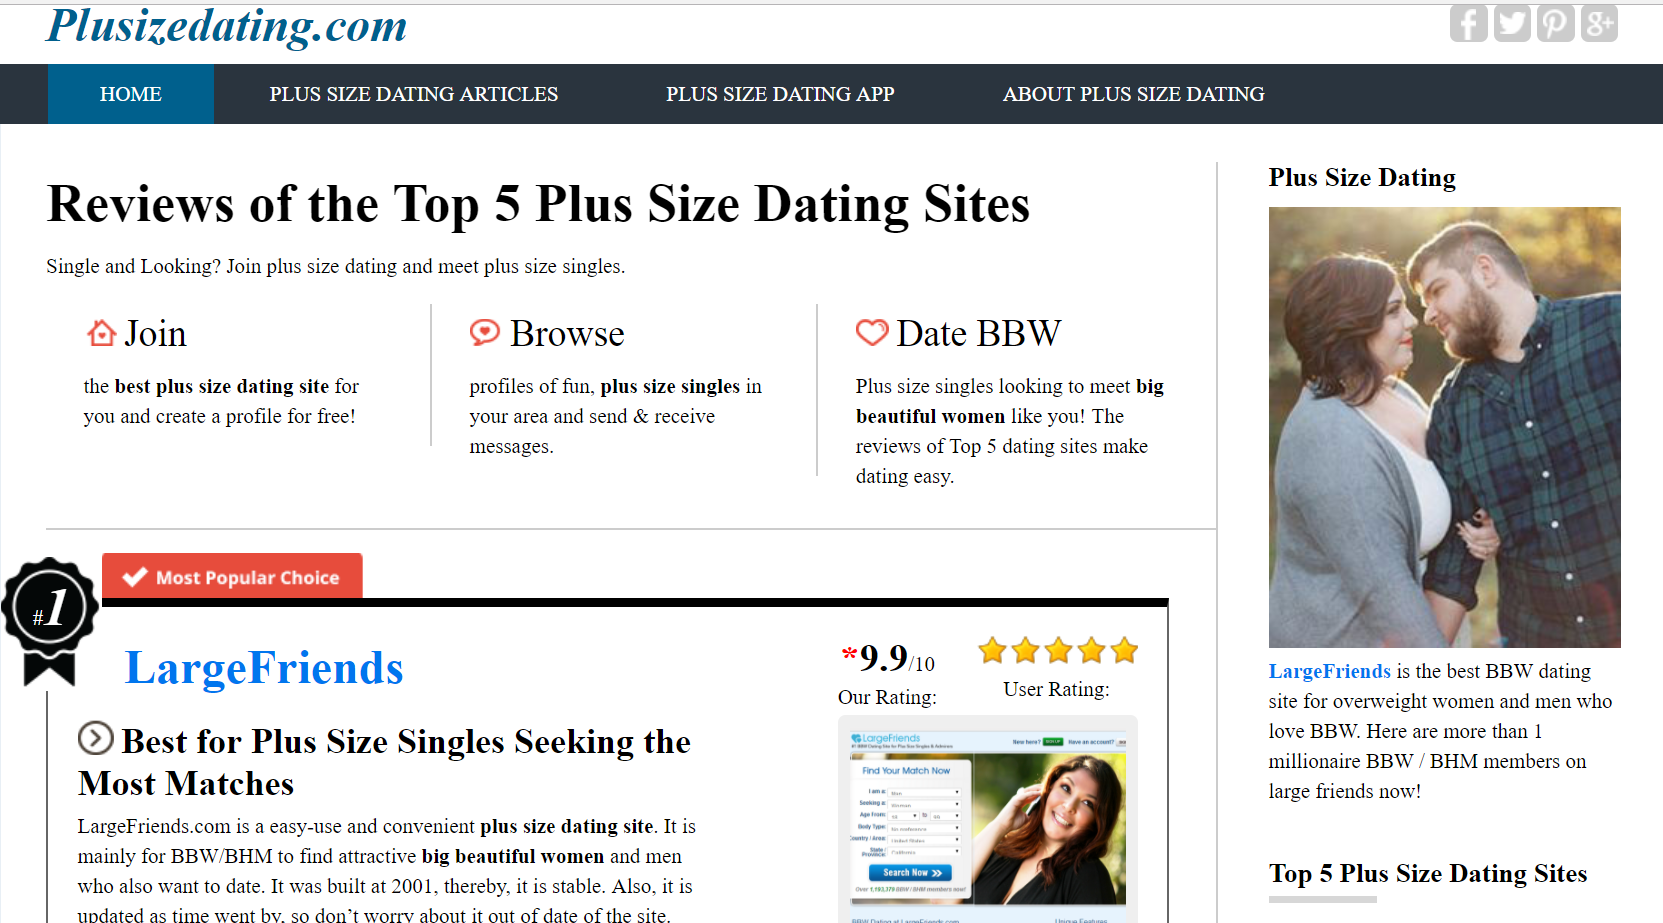Open the Twitter social icon

(1512, 23)
